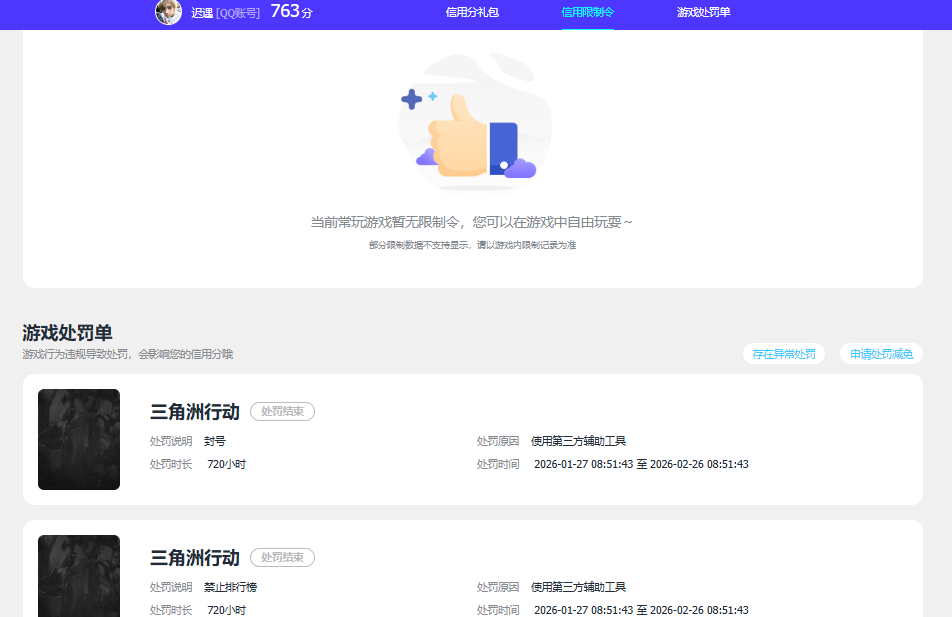
Task: Open the game thumbnail of the 封号 record
Action: (x=79, y=440)
